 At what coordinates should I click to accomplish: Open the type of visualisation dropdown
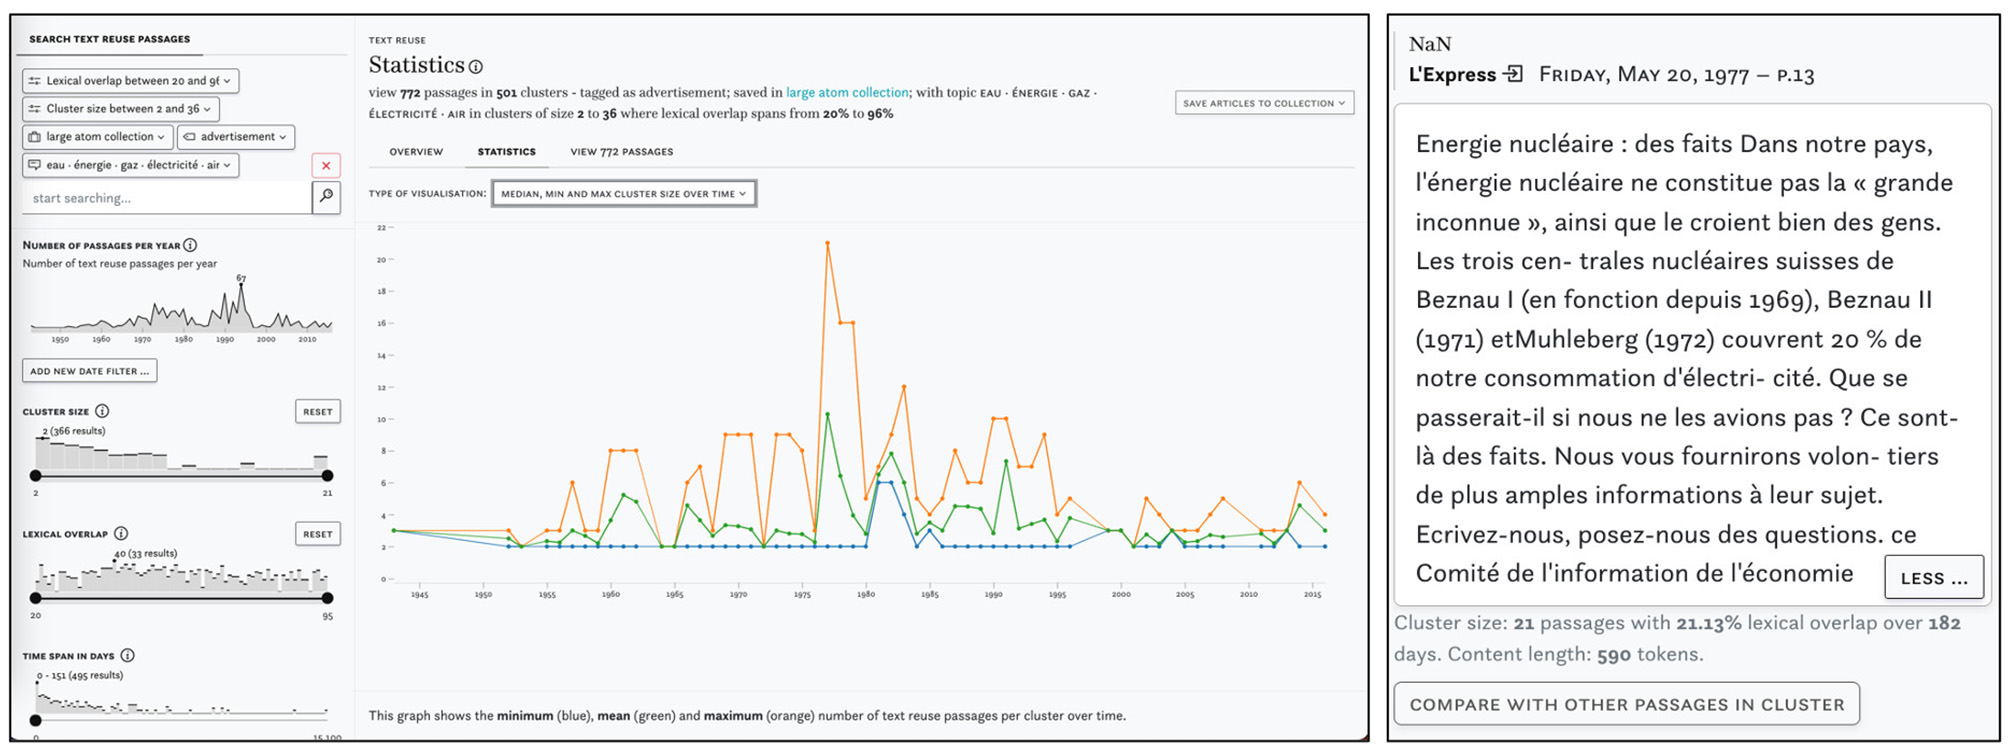point(623,194)
